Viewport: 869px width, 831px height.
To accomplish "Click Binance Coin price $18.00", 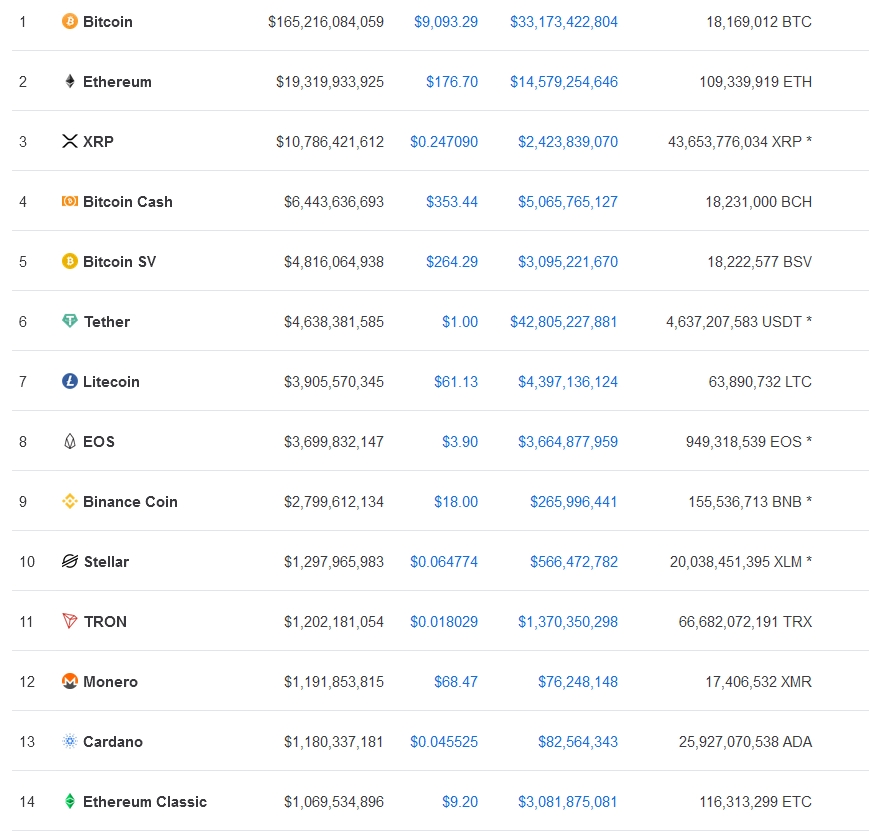I will (x=456, y=501).
